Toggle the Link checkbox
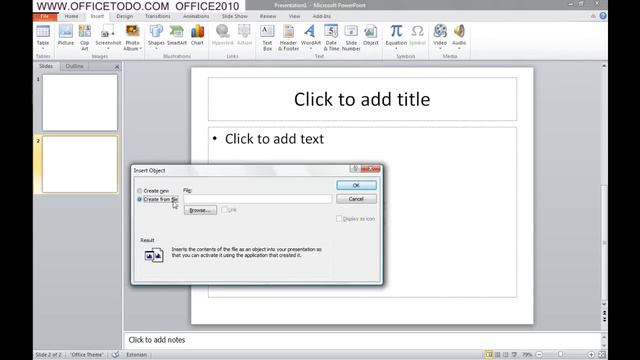640x360 pixels. pyautogui.click(x=224, y=209)
